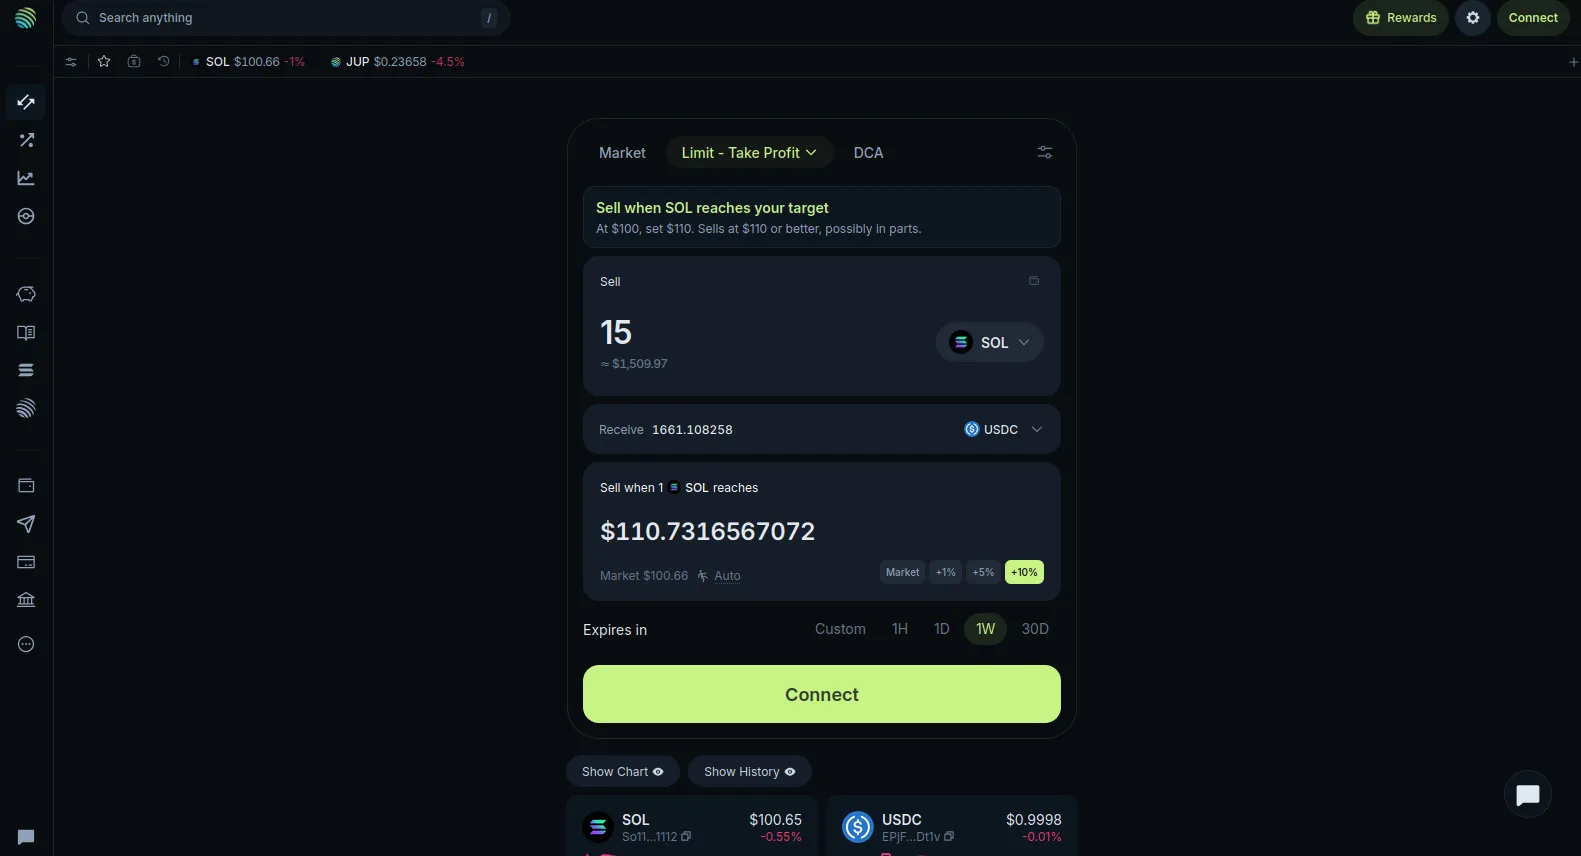Toggle Show History visibility
The height and width of the screenshot is (856, 1581).
(750, 772)
